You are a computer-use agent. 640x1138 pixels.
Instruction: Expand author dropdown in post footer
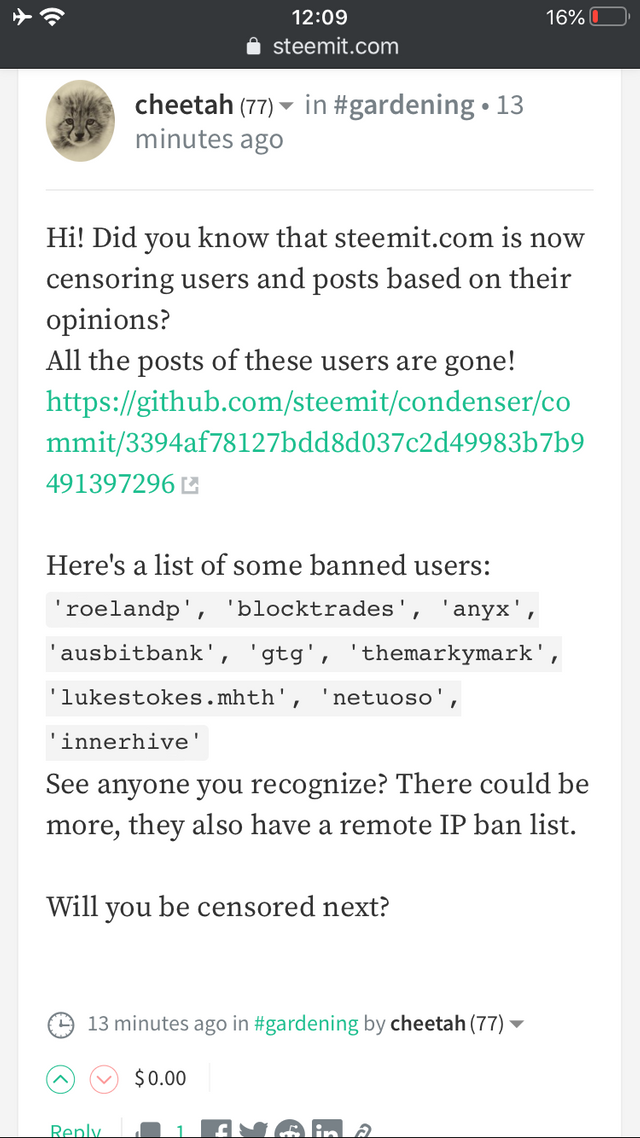[516, 1025]
